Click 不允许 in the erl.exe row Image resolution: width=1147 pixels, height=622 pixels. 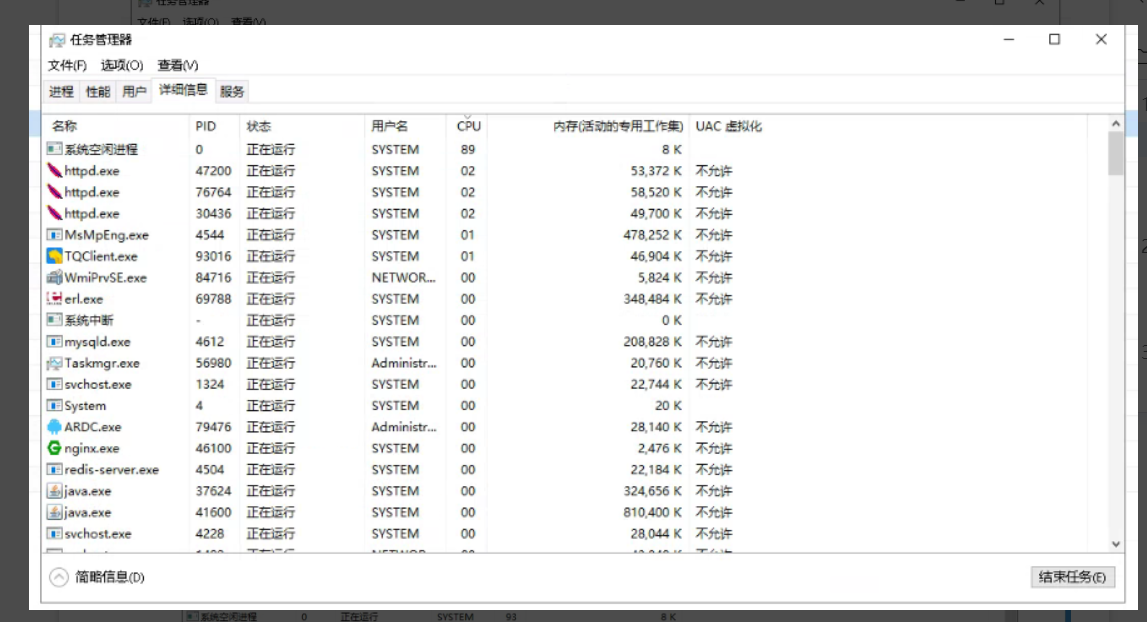[713, 299]
